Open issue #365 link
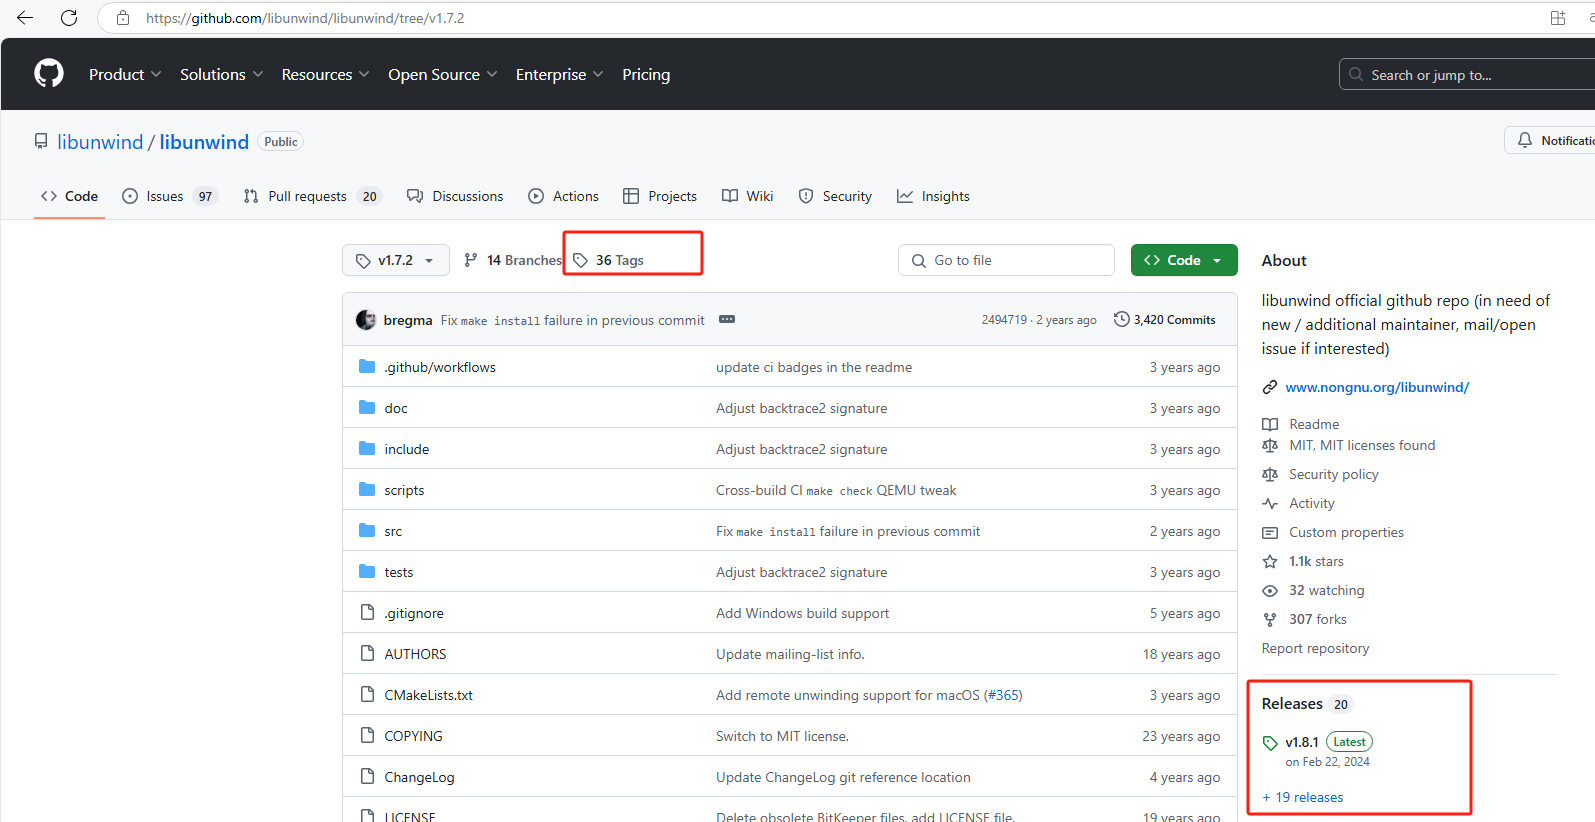 1003,695
